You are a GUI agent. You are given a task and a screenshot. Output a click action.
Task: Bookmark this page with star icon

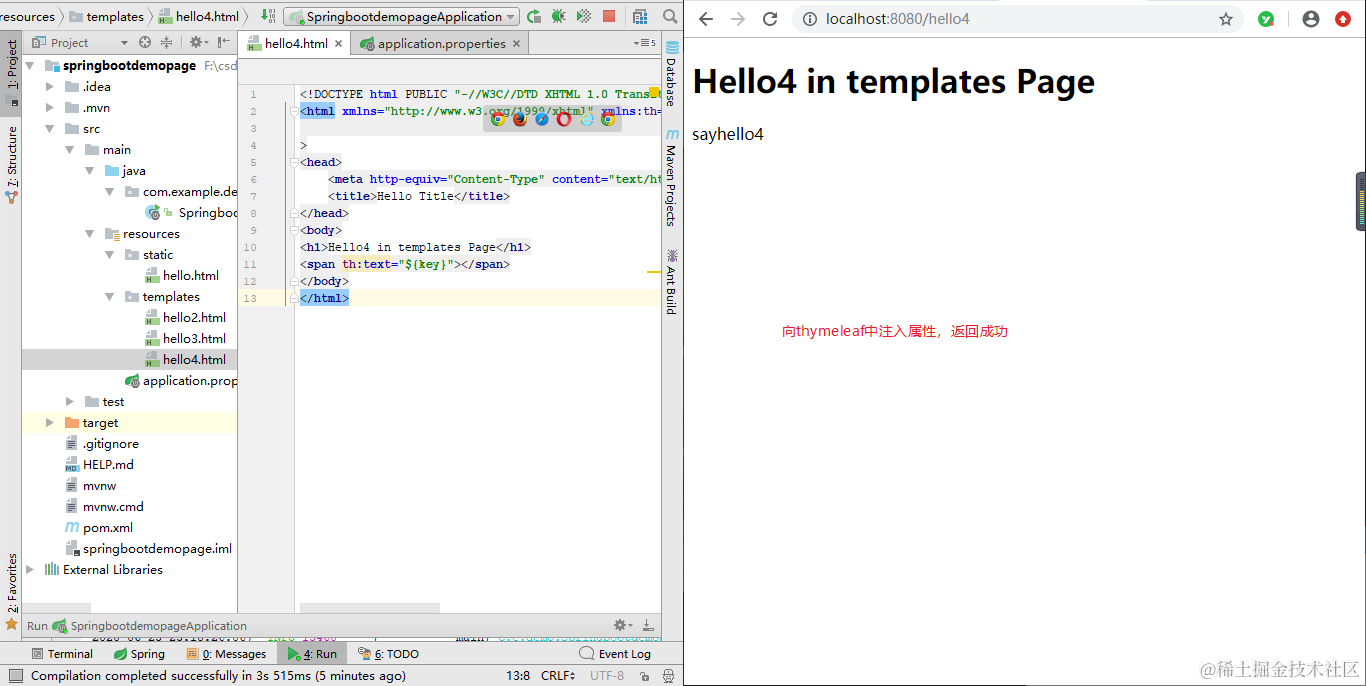(1226, 19)
